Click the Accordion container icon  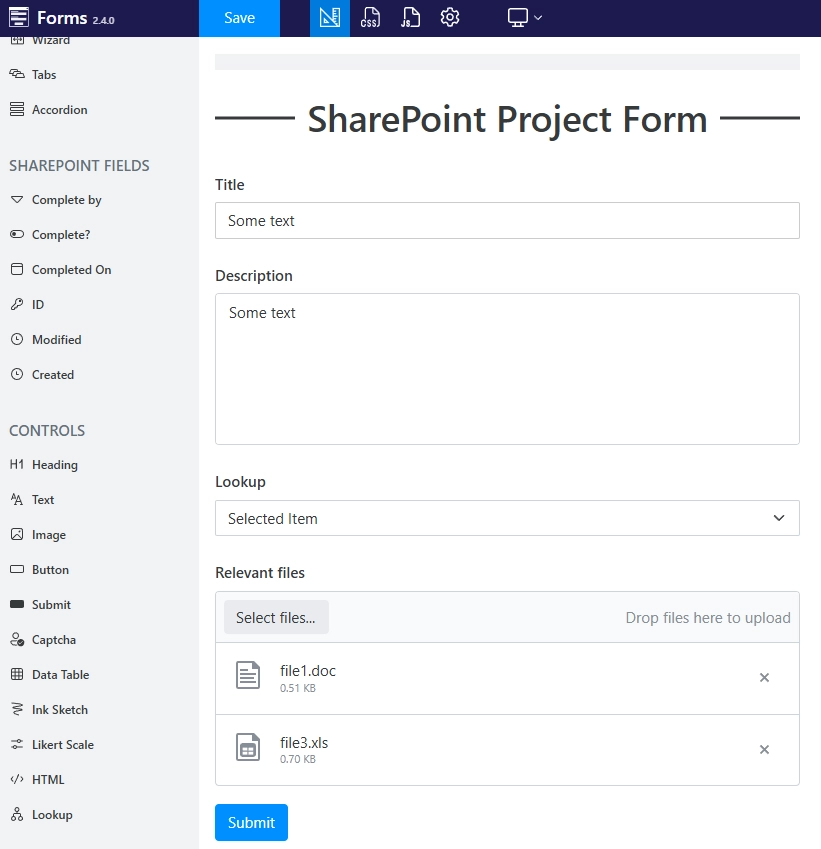click(x=17, y=109)
